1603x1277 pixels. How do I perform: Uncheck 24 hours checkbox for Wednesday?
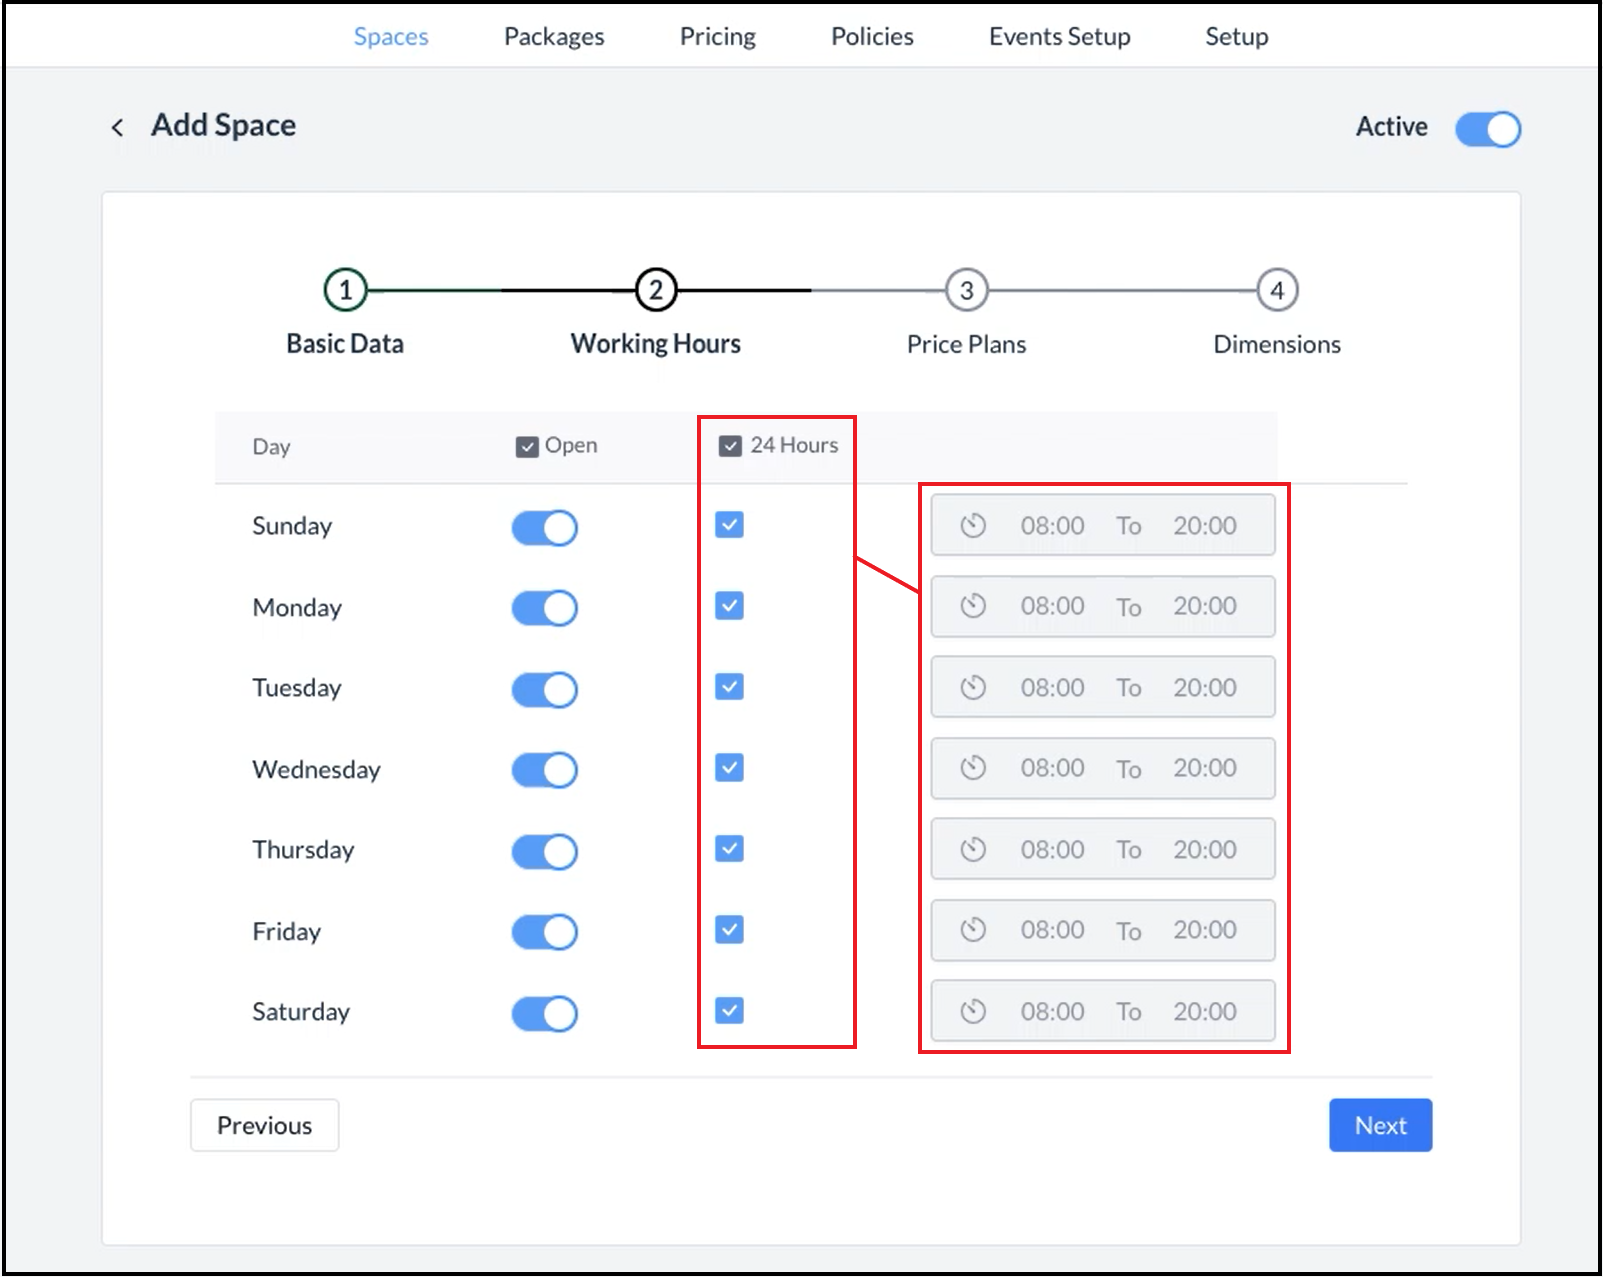(729, 768)
